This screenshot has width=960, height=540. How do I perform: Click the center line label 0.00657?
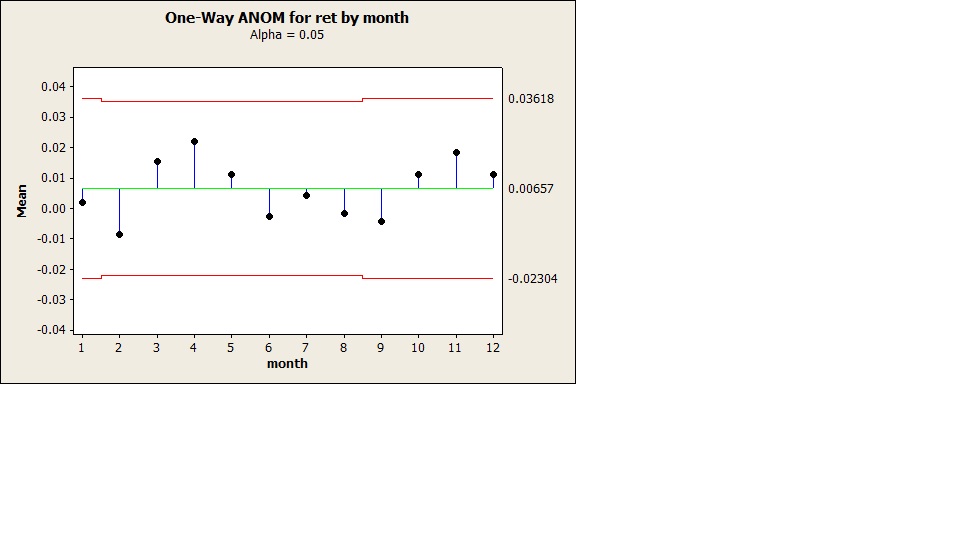(531, 188)
